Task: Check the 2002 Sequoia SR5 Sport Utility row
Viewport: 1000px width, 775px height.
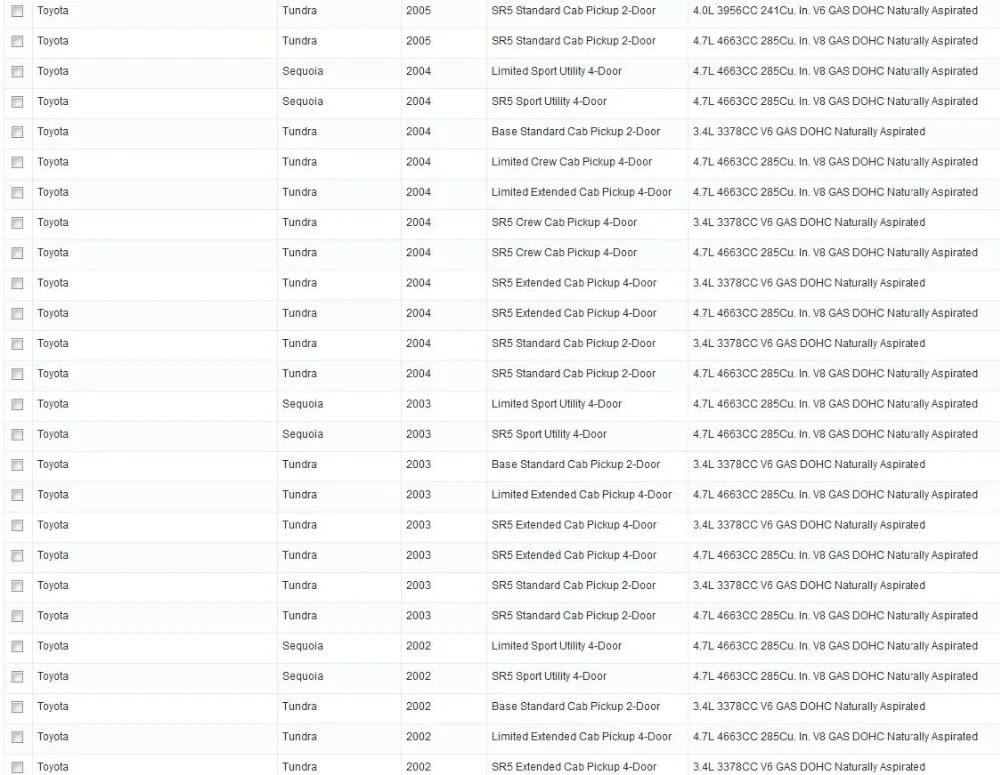Action: click(x=17, y=677)
